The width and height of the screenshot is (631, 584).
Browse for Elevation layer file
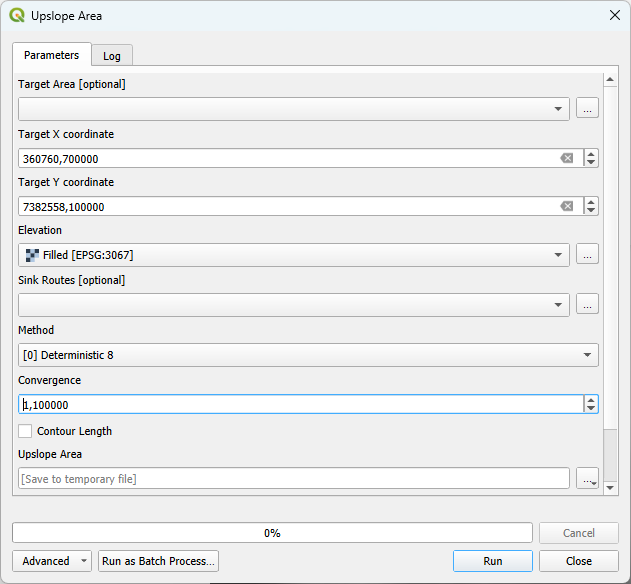[587, 255]
